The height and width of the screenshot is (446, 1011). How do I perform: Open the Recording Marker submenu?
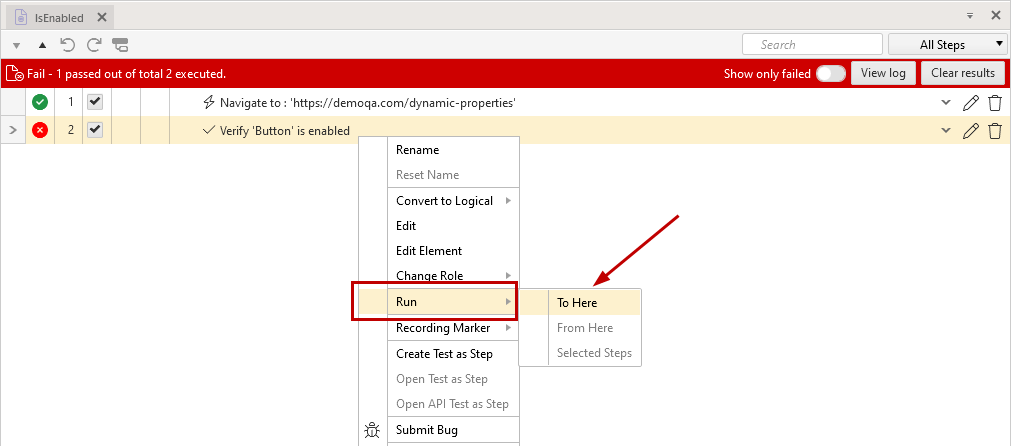click(453, 327)
